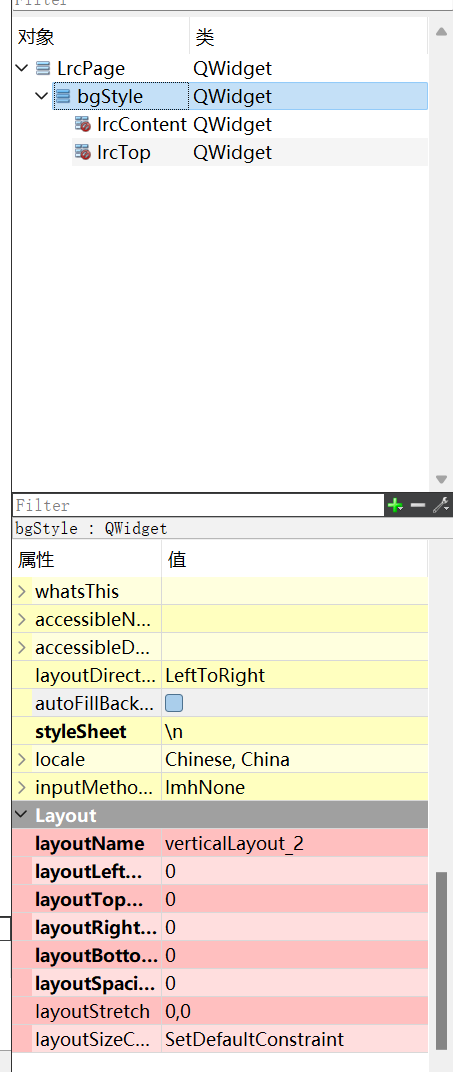This screenshot has width=453, height=1072.
Task: Click the lrcContent broken layout icon
Action: pos(83,124)
